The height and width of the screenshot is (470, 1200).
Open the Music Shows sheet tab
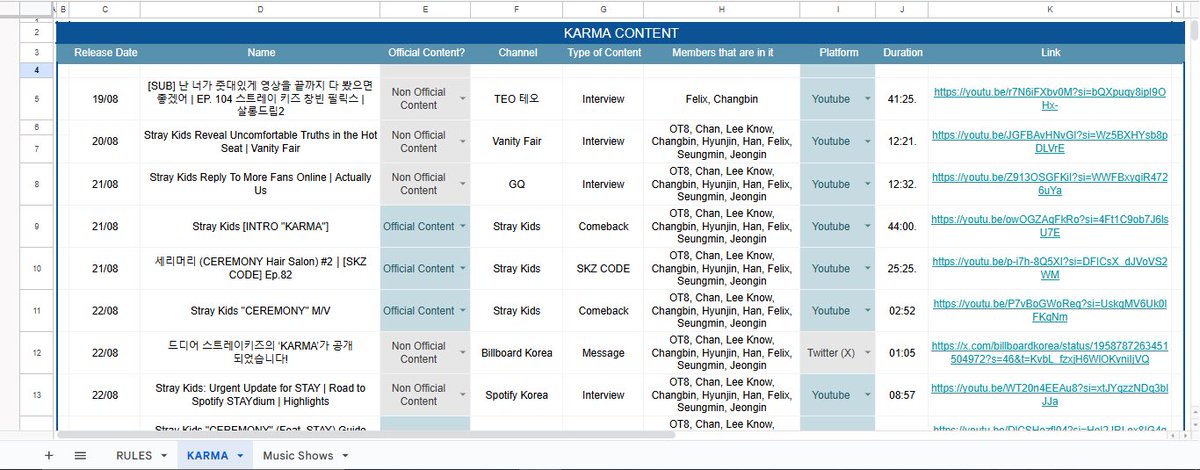(298, 455)
